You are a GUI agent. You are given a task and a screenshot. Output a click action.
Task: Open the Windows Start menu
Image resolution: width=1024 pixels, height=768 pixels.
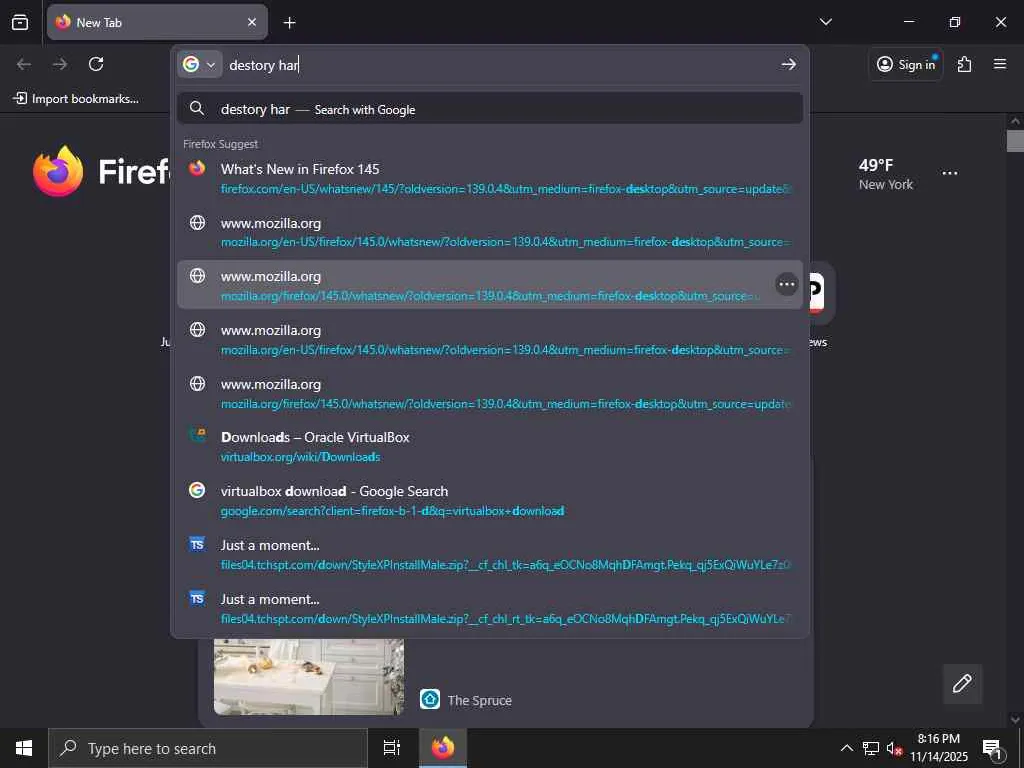coord(24,748)
